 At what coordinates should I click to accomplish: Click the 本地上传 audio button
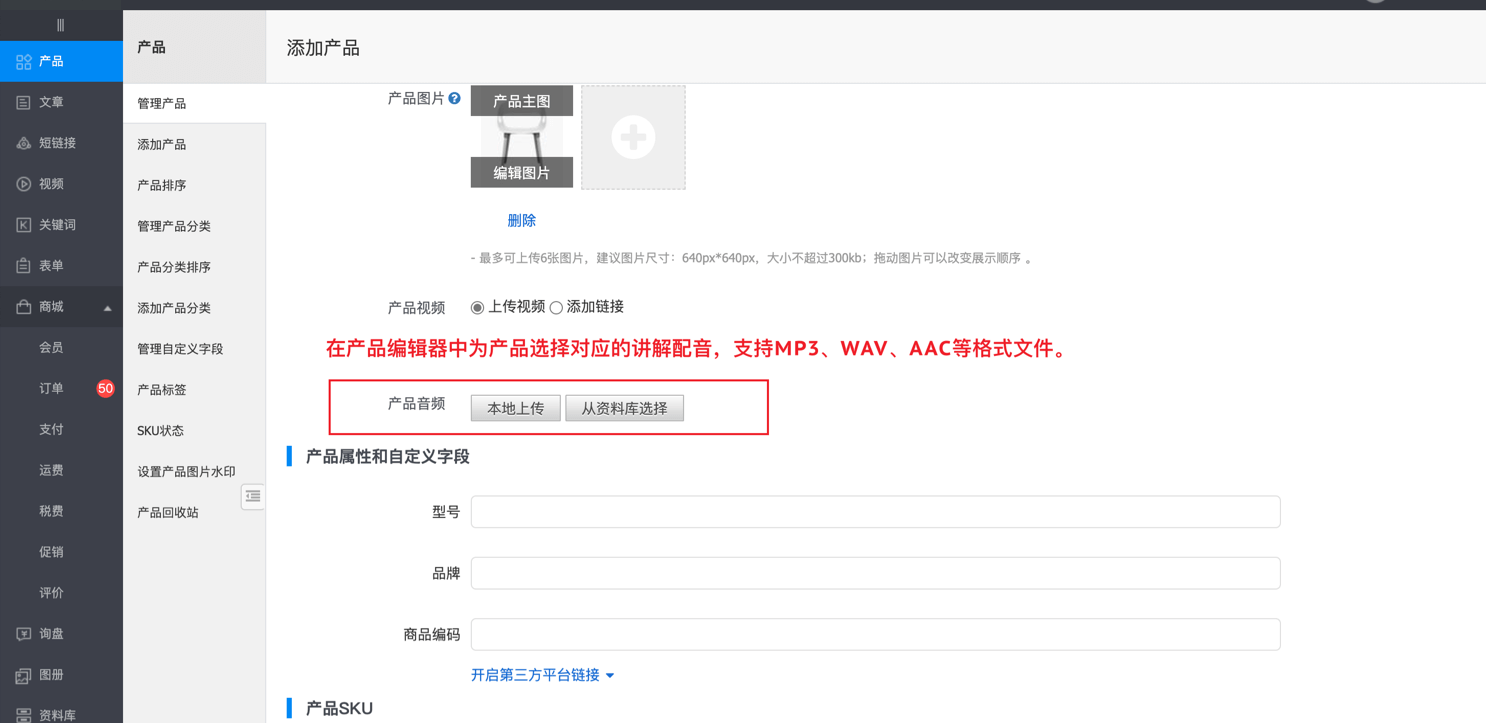[x=515, y=408]
